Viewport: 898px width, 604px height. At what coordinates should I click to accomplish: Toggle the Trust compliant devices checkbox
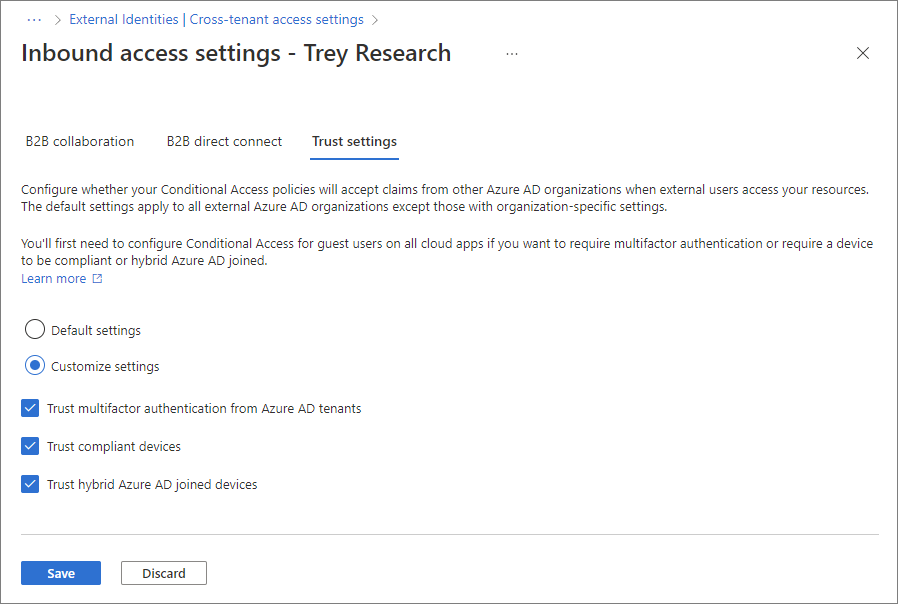pos(30,446)
